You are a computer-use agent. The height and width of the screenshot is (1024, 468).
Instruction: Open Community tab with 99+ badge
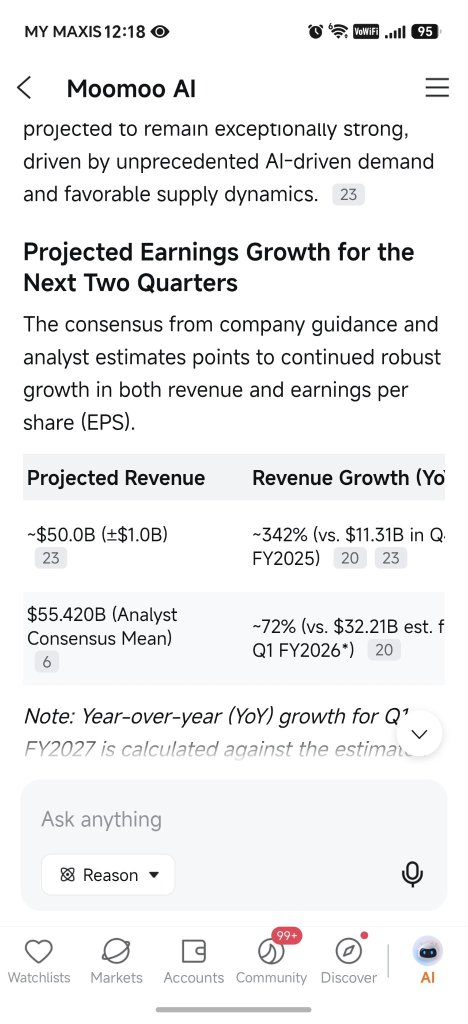[272, 959]
